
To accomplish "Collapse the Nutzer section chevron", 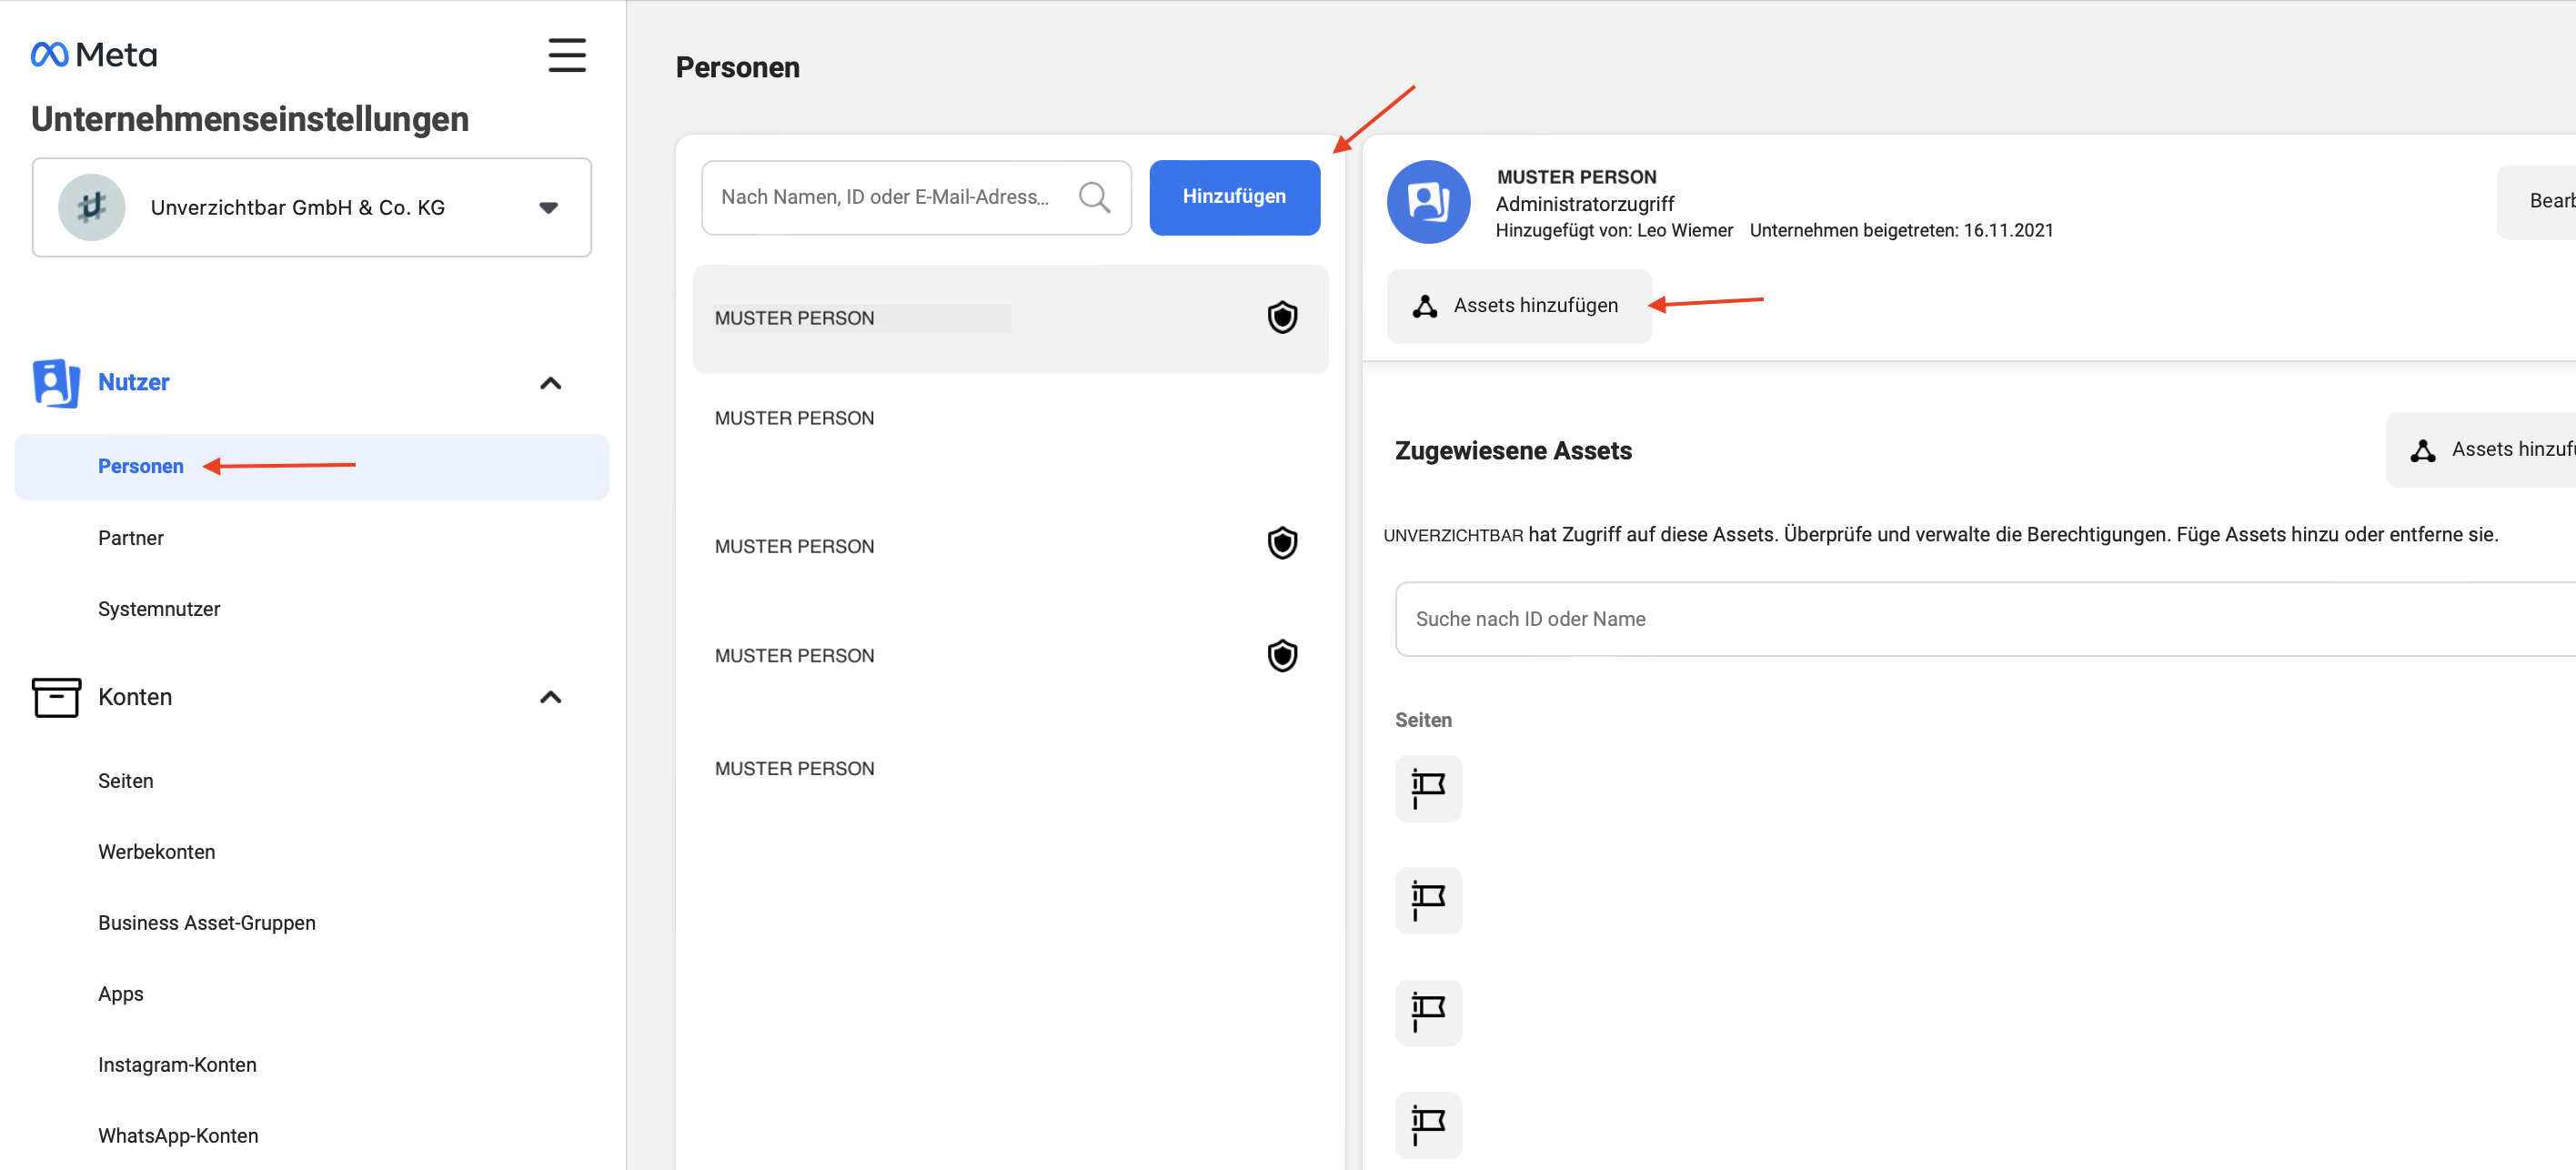I will (x=550, y=383).
